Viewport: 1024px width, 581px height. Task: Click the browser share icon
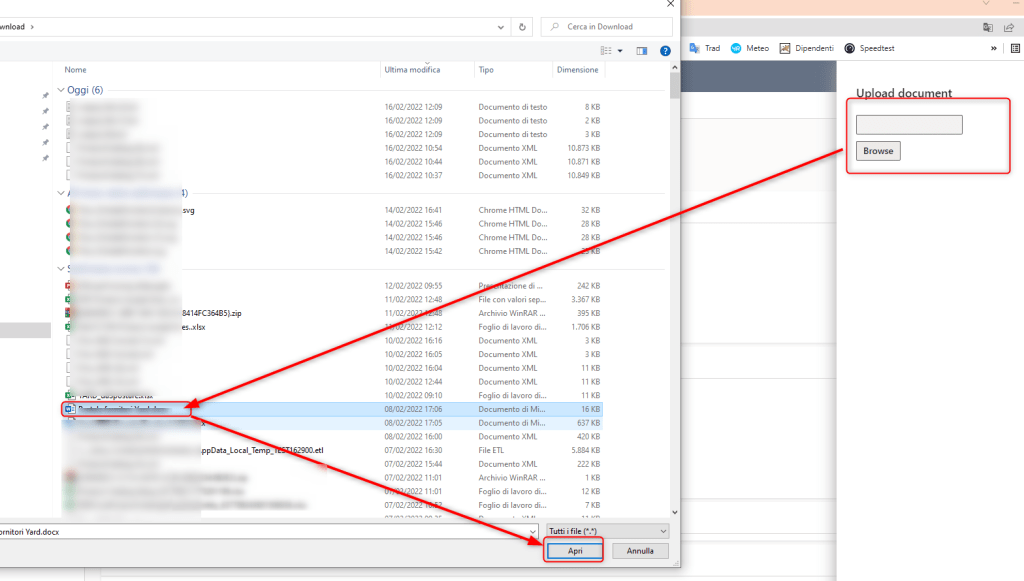[1009, 27]
